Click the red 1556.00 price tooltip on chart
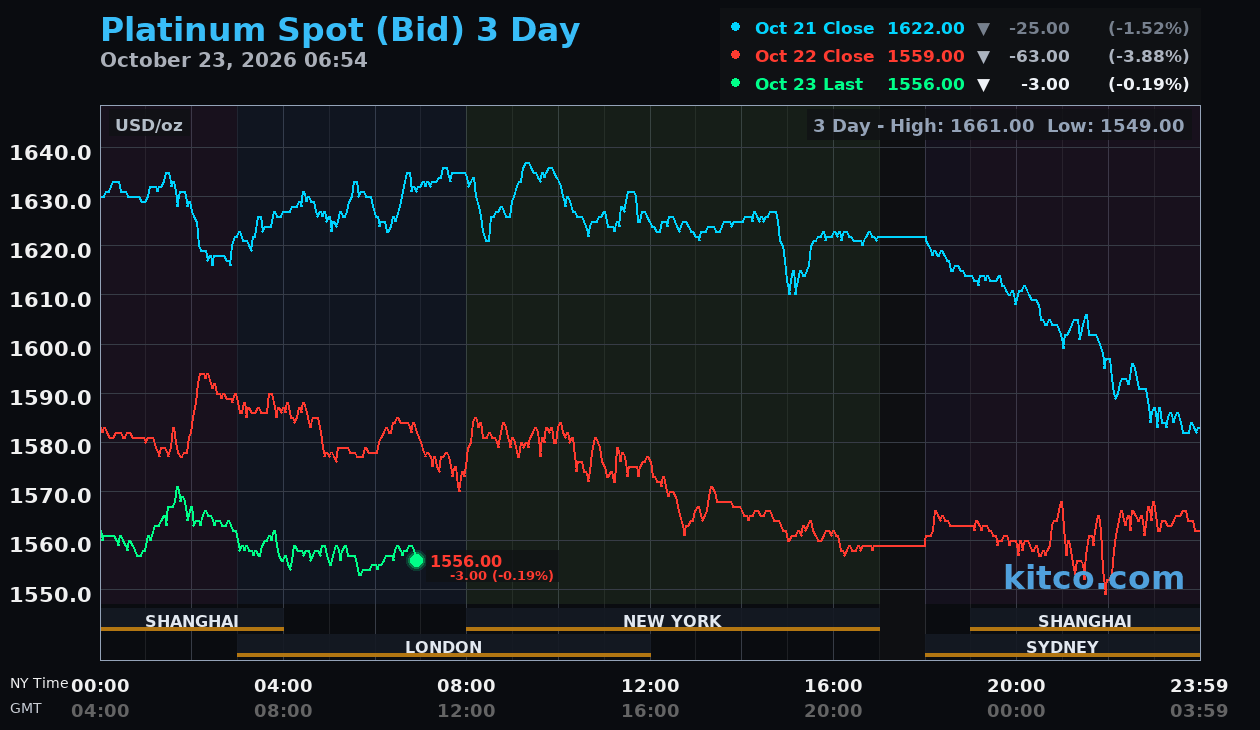 pyautogui.click(x=466, y=562)
